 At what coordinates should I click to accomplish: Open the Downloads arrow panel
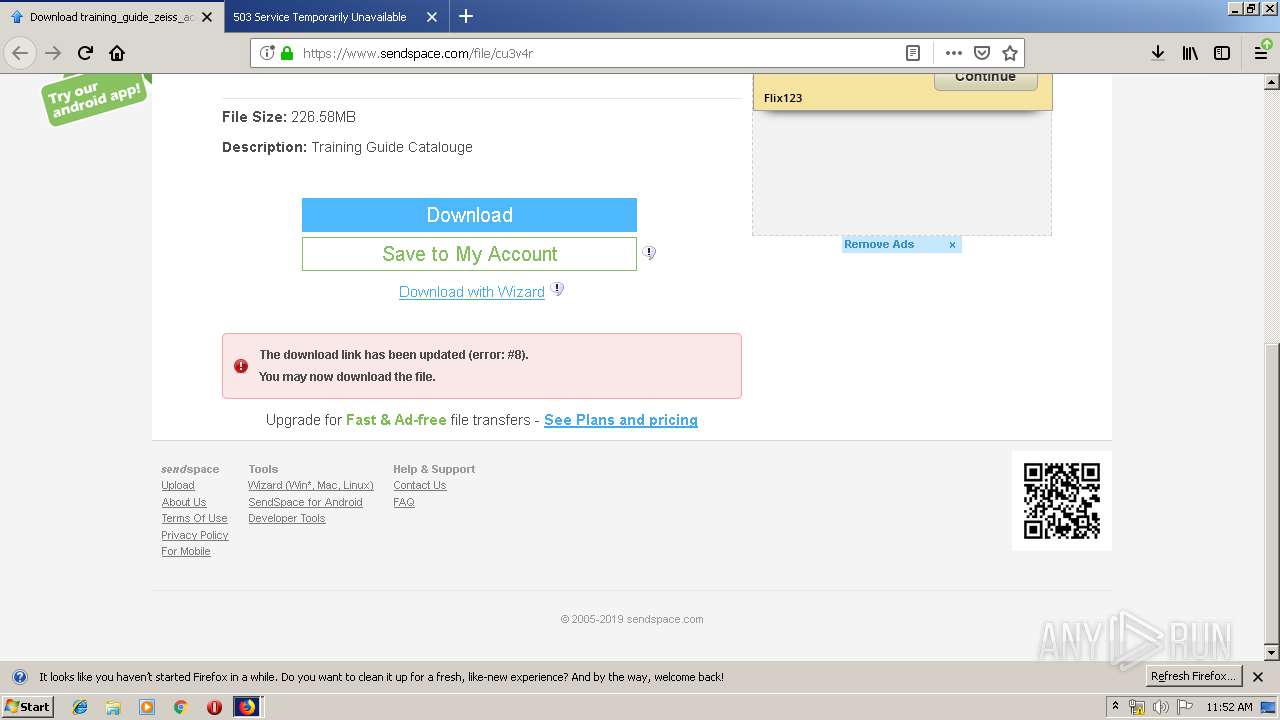1157,53
